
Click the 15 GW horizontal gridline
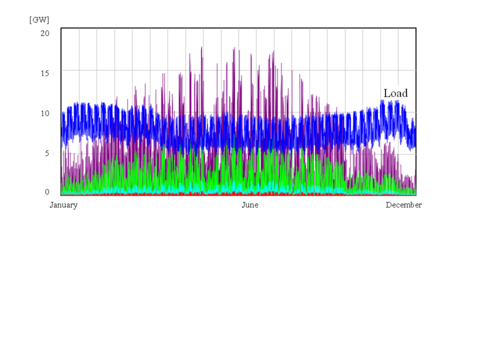pyautogui.click(x=238, y=70)
